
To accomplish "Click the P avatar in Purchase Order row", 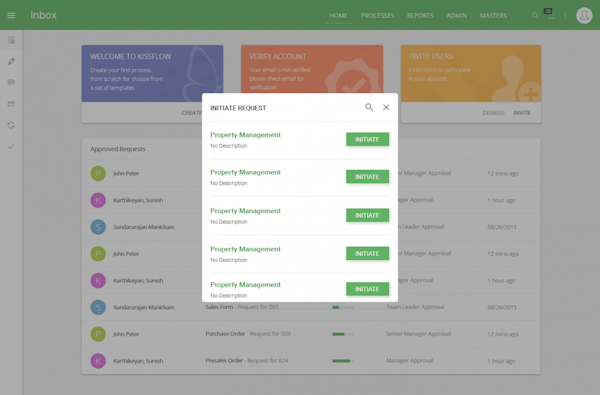I will click(98, 334).
